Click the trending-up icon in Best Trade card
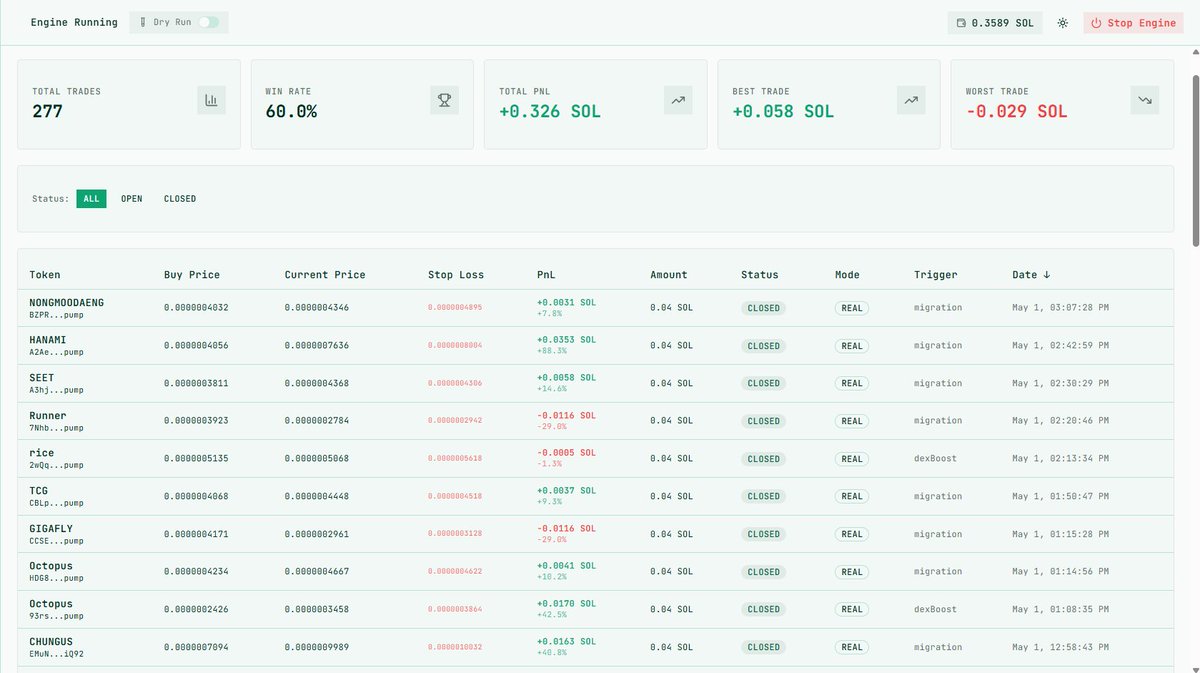Viewport: 1200px width, 673px height. 911,100
